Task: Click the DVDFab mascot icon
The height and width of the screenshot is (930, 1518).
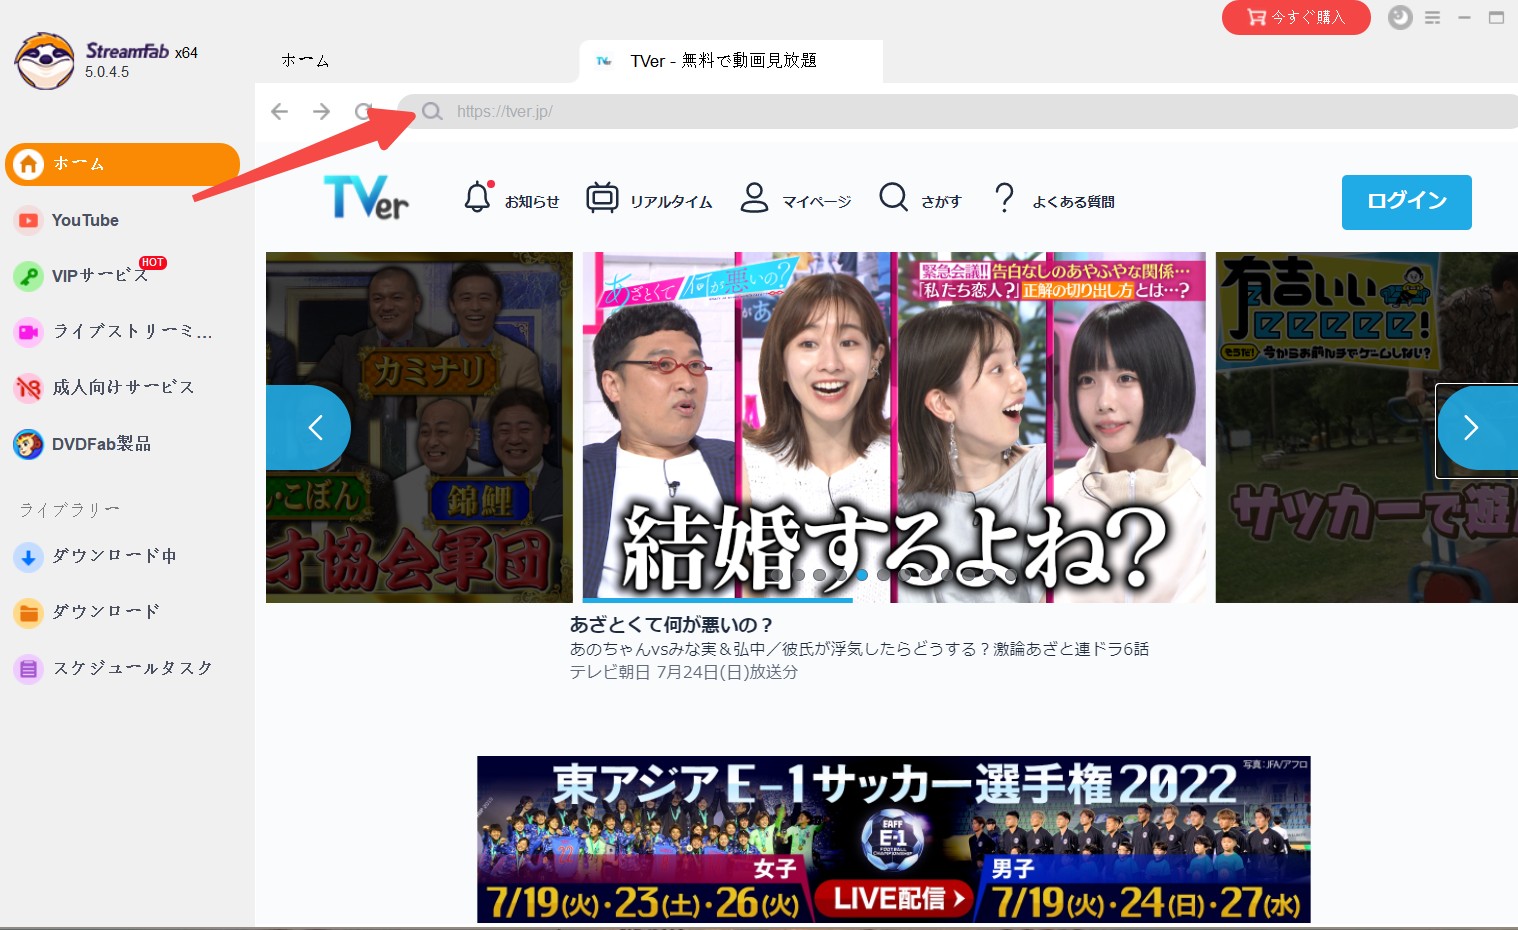Action: coord(28,444)
